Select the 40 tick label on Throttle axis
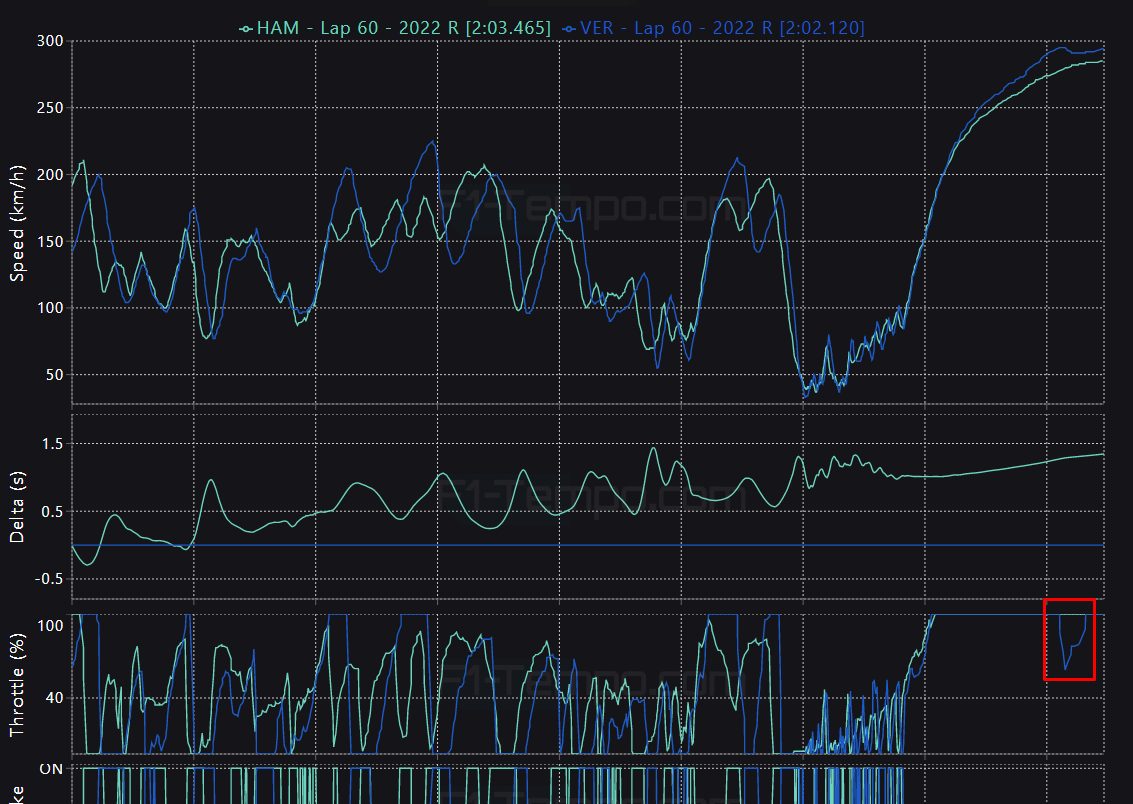The width and height of the screenshot is (1133, 804). tap(54, 698)
